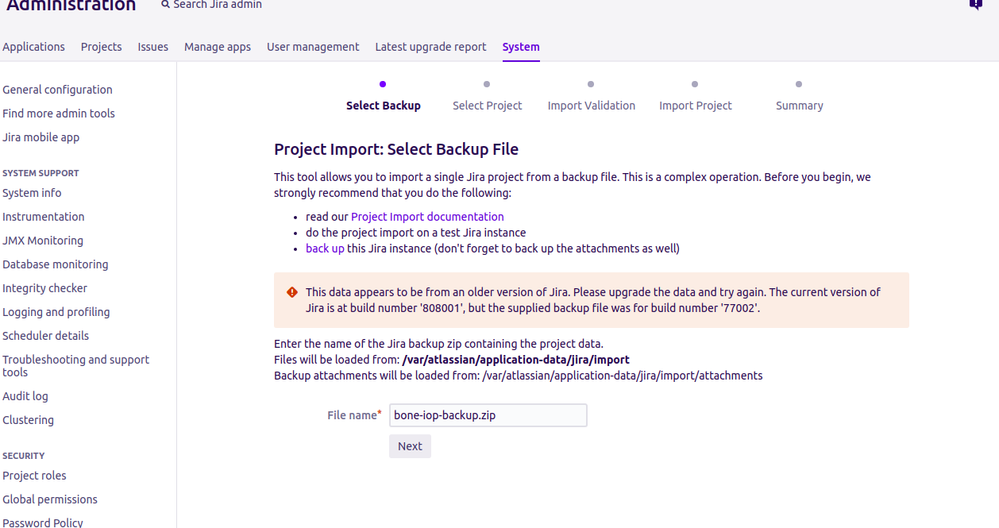Click the Project Import heading
The width and height of the screenshot is (999, 528).
(396, 150)
